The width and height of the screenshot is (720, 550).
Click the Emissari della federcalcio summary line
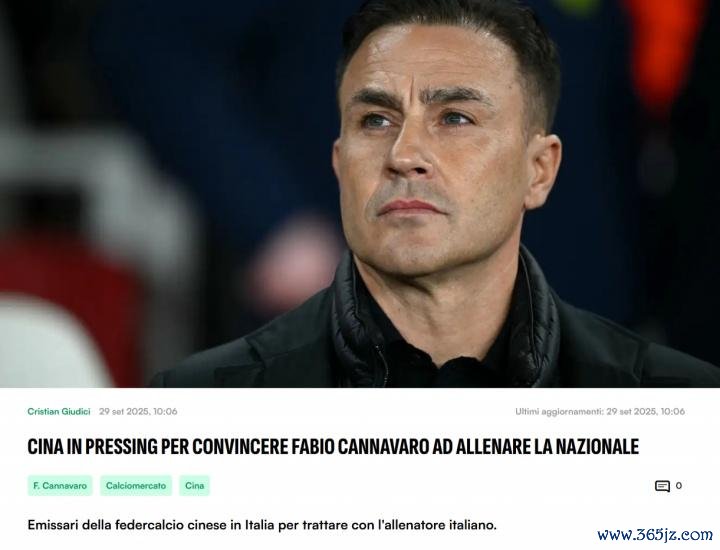coord(262,525)
